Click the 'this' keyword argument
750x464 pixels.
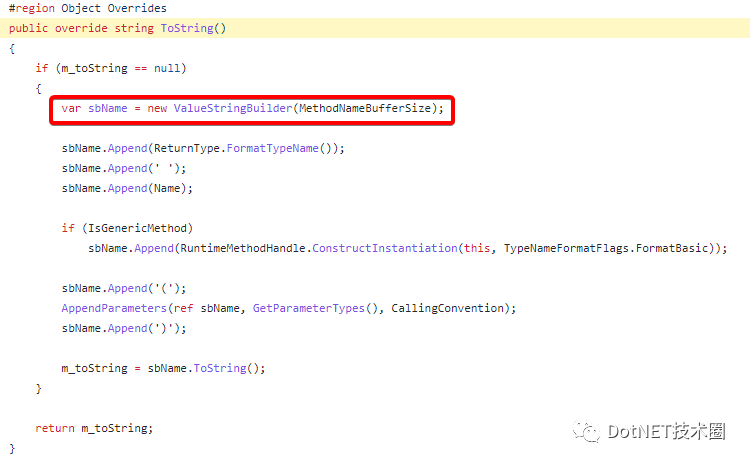coord(477,248)
